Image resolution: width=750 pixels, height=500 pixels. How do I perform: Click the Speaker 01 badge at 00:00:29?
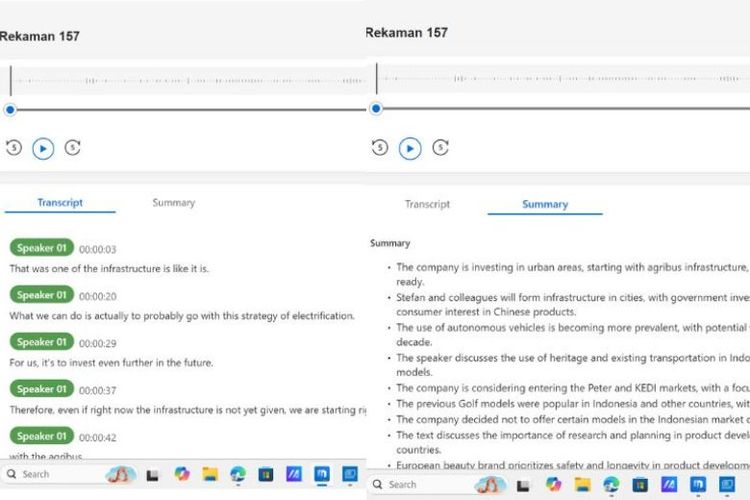(42, 342)
